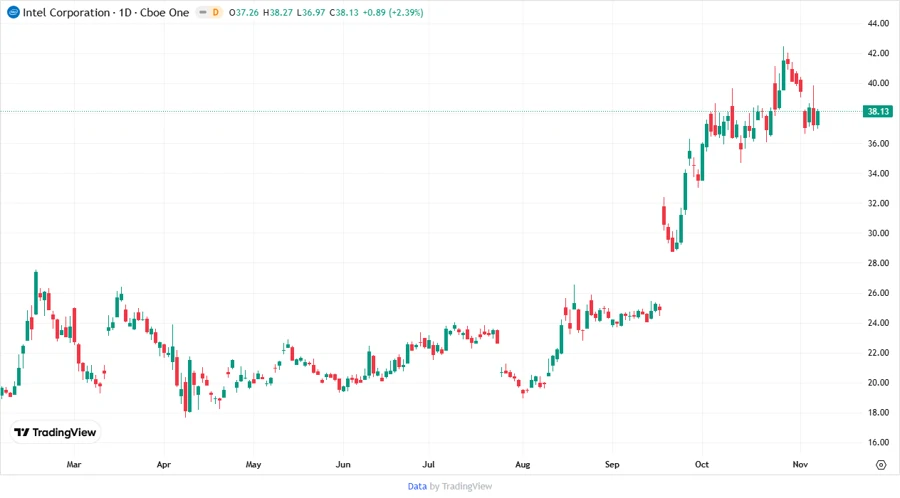Click the 40.00 price axis label
Image resolution: width=900 pixels, height=498 pixels.
[x=878, y=83]
